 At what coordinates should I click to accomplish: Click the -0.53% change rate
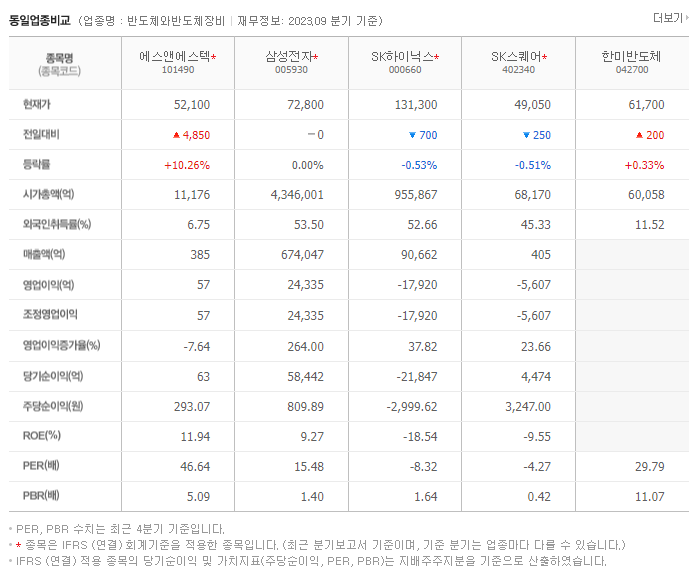pyautogui.click(x=419, y=165)
